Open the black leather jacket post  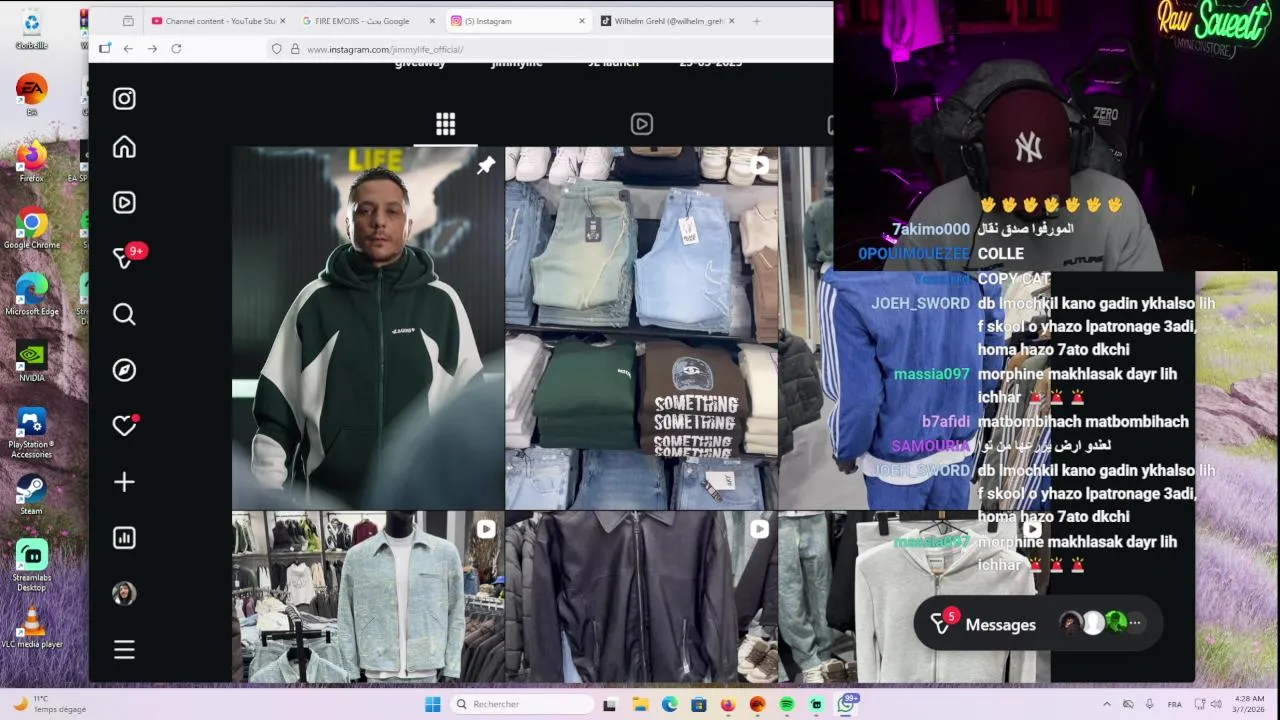coord(641,597)
